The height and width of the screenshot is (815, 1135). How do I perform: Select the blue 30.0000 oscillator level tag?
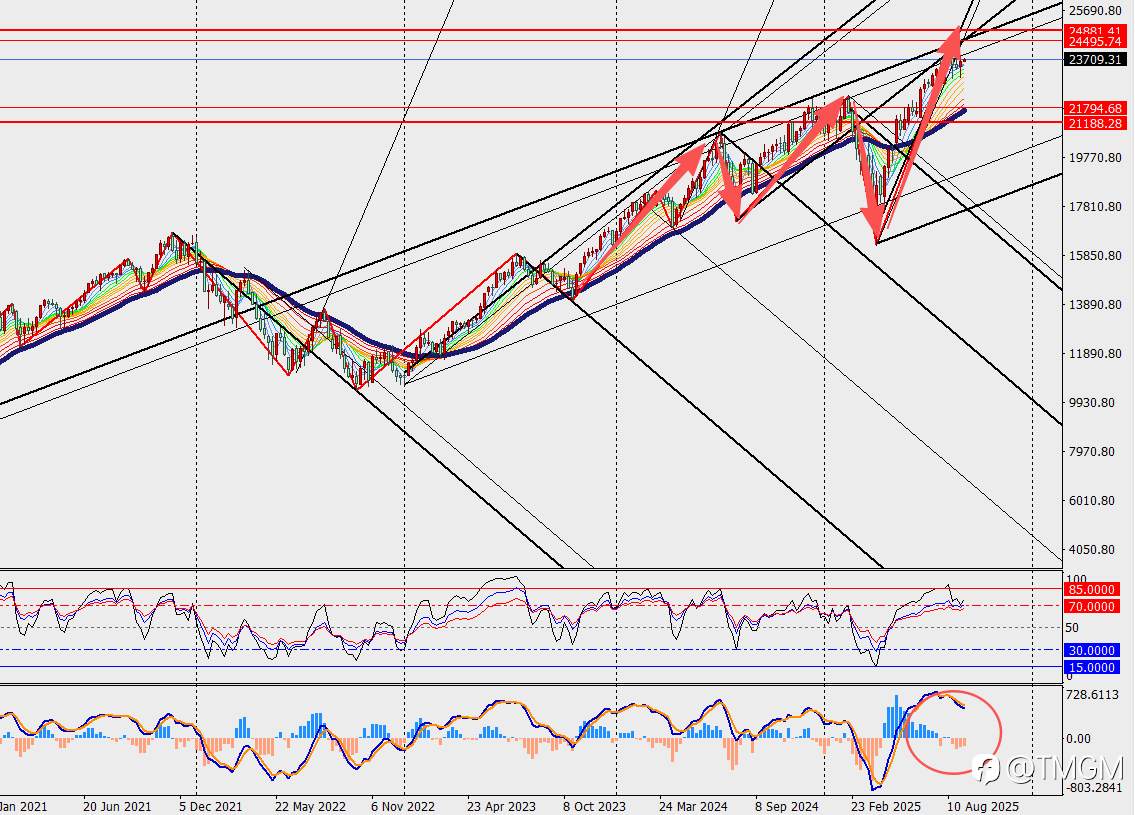1092,651
